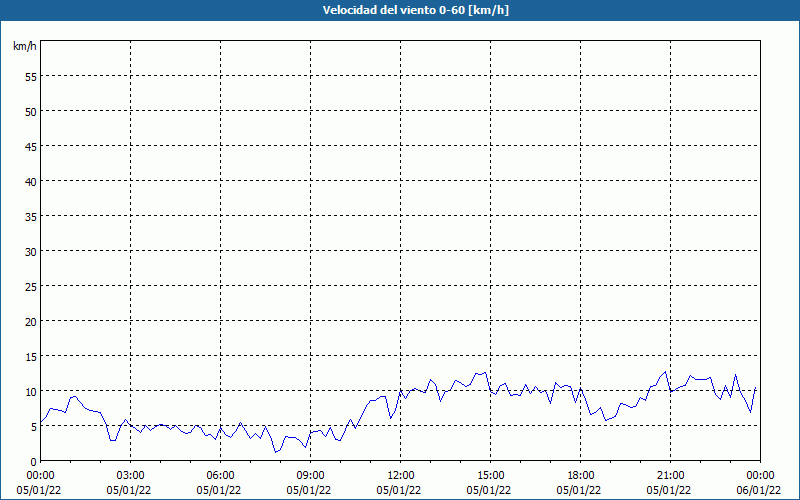Image resolution: width=800 pixels, height=500 pixels.
Task: Select the '00:00' time label above 05/01/22
Action: tap(40, 476)
